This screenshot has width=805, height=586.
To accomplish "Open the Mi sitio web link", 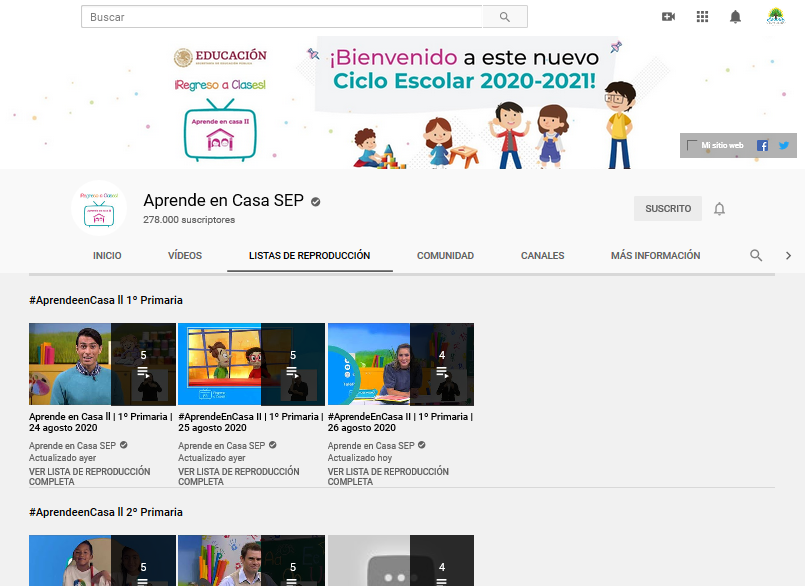I will (722, 145).
